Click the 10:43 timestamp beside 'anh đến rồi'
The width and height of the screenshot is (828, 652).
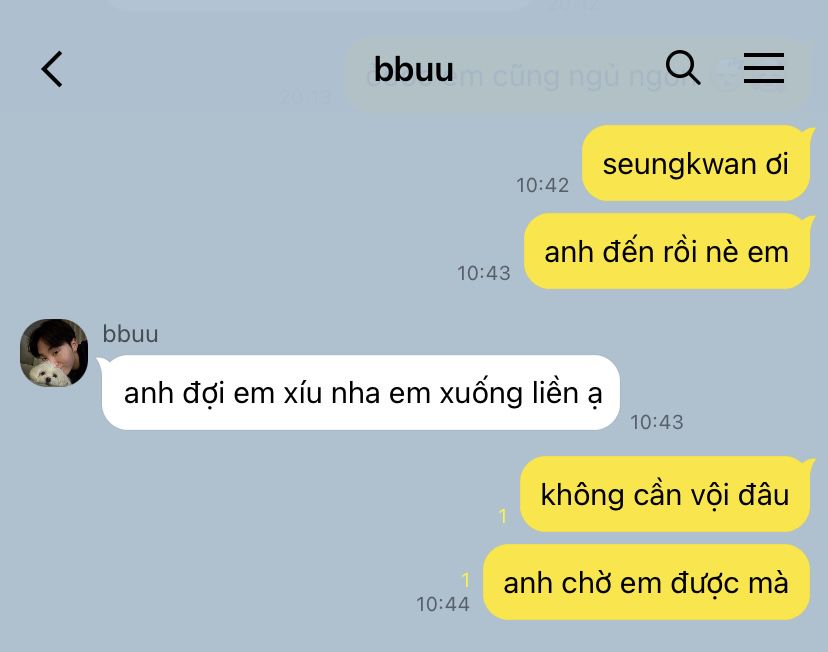(x=484, y=273)
